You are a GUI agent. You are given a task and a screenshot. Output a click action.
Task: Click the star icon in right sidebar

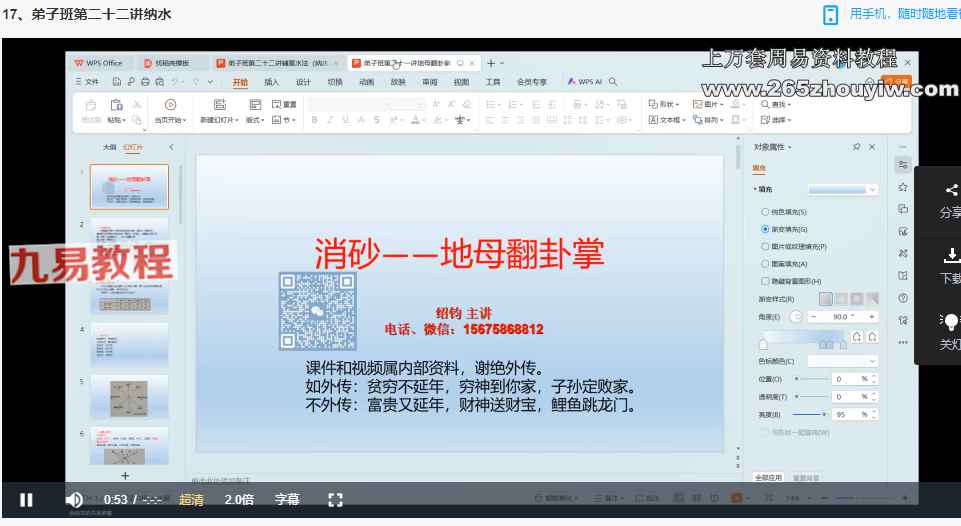(x=903, y=187)
